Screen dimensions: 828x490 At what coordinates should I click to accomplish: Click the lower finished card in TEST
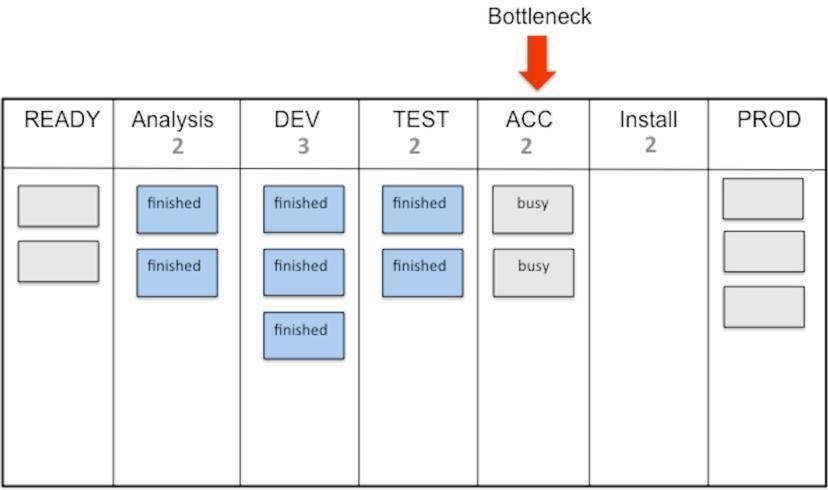[422, 272]
